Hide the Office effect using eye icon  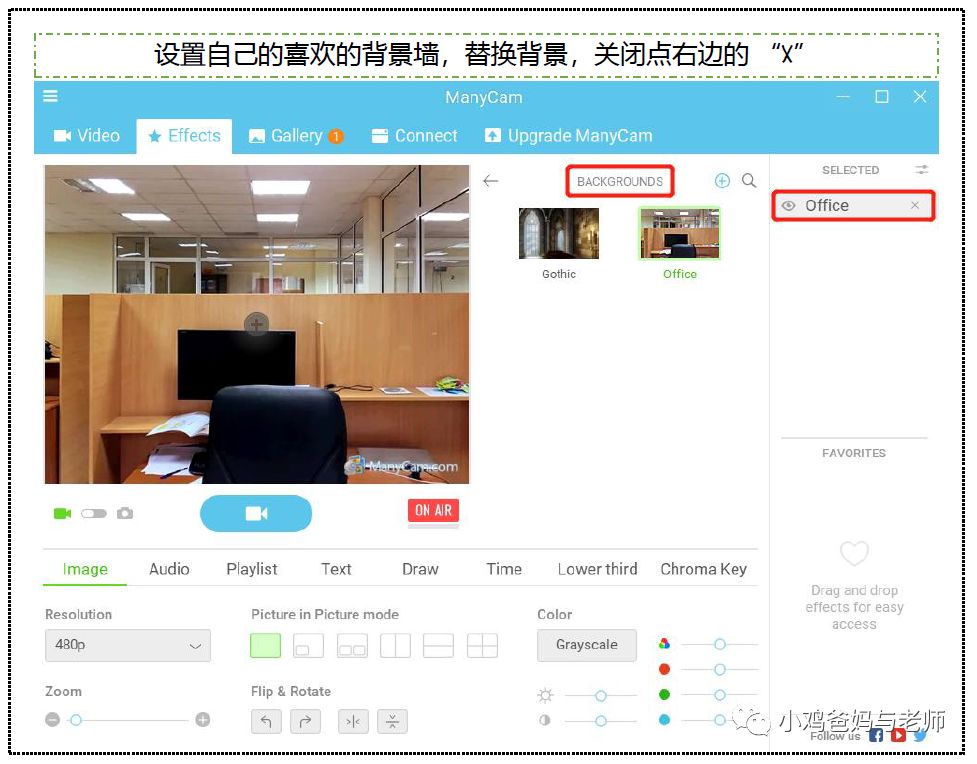[x=789, y=206]
